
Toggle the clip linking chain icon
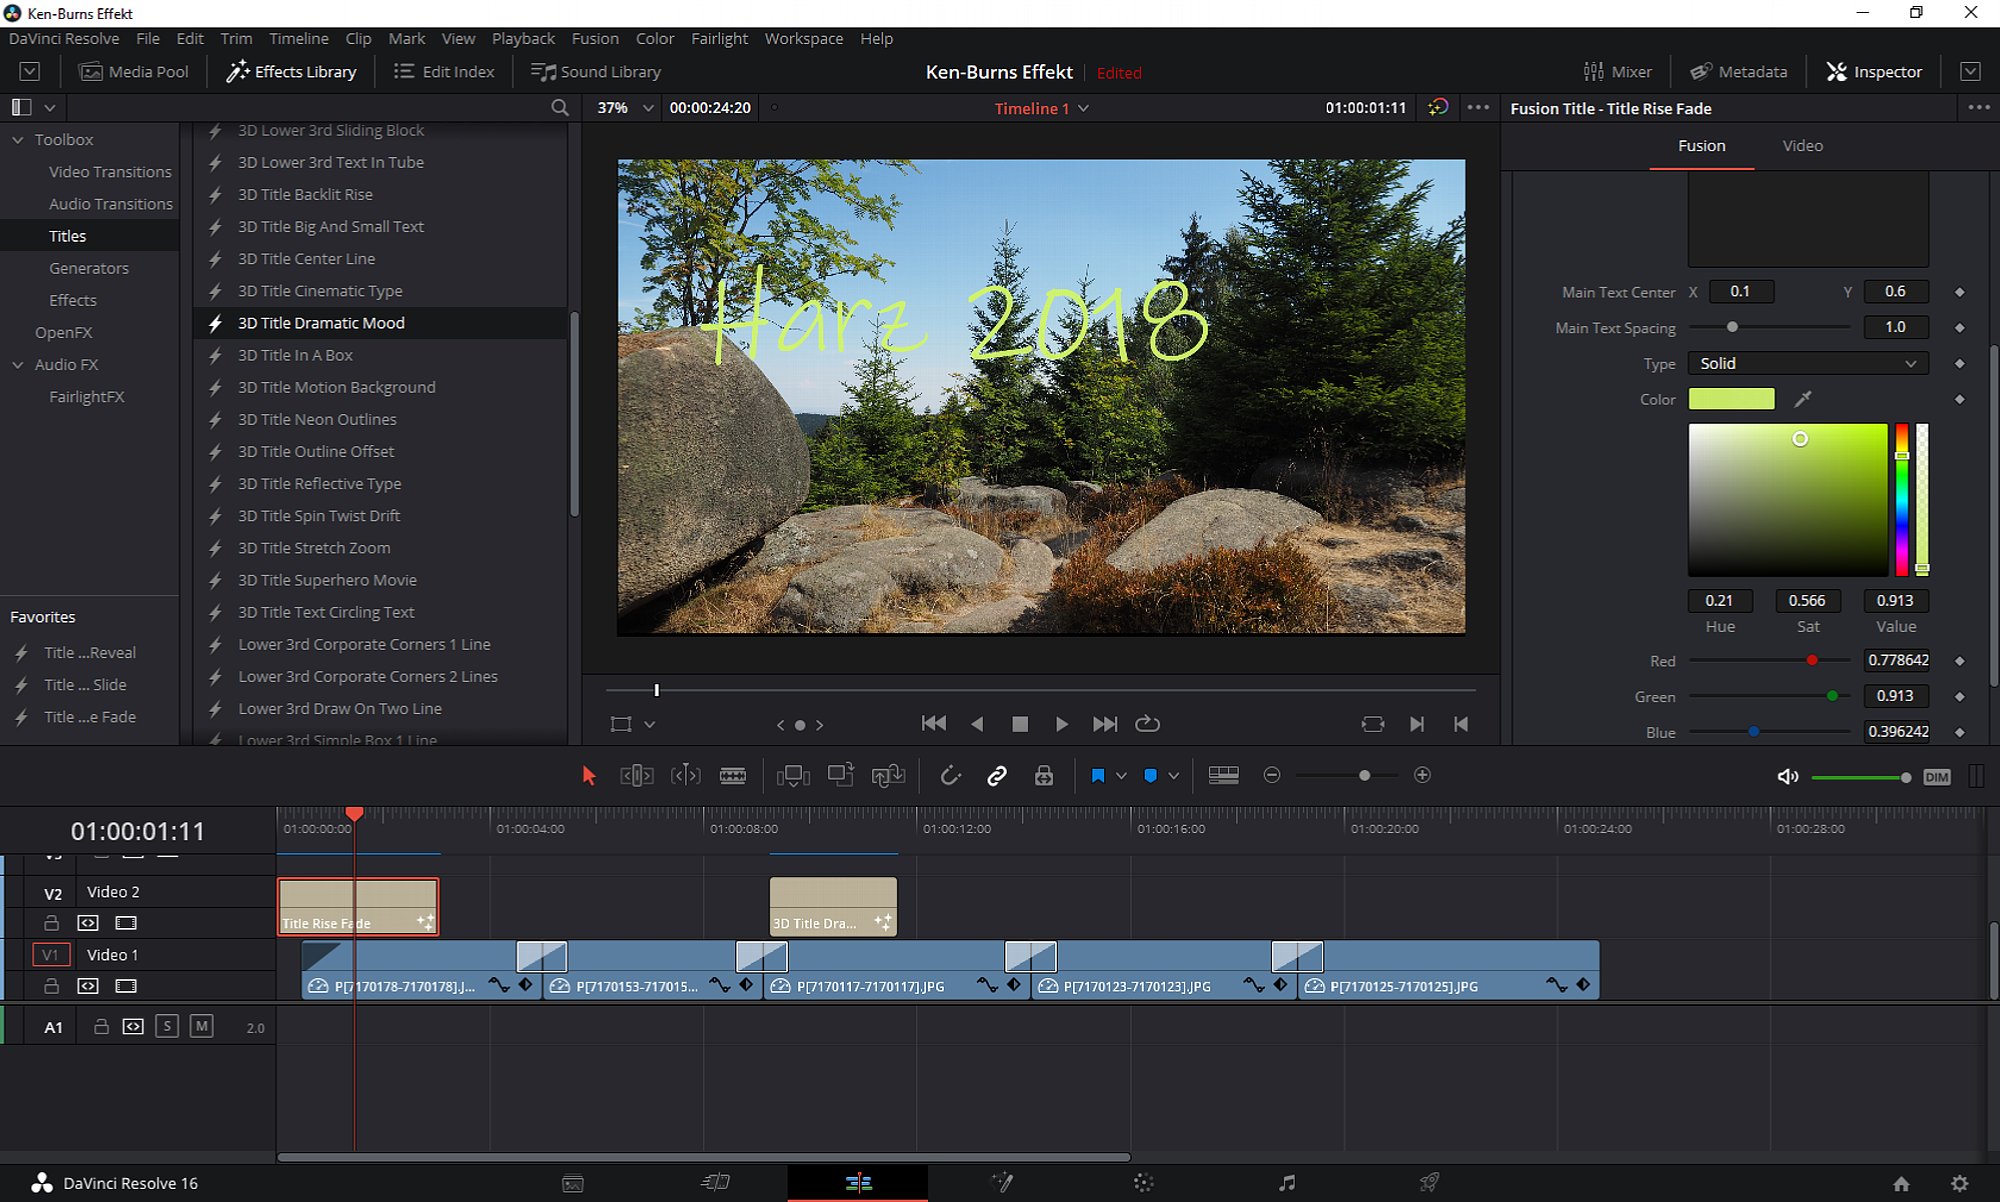coord(996,776)
